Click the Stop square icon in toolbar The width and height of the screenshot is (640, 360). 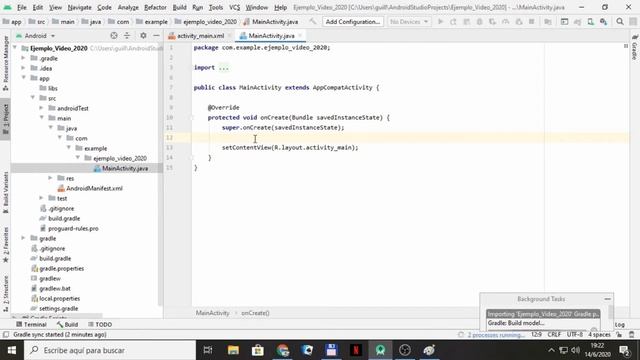click(x=531, y=22)
